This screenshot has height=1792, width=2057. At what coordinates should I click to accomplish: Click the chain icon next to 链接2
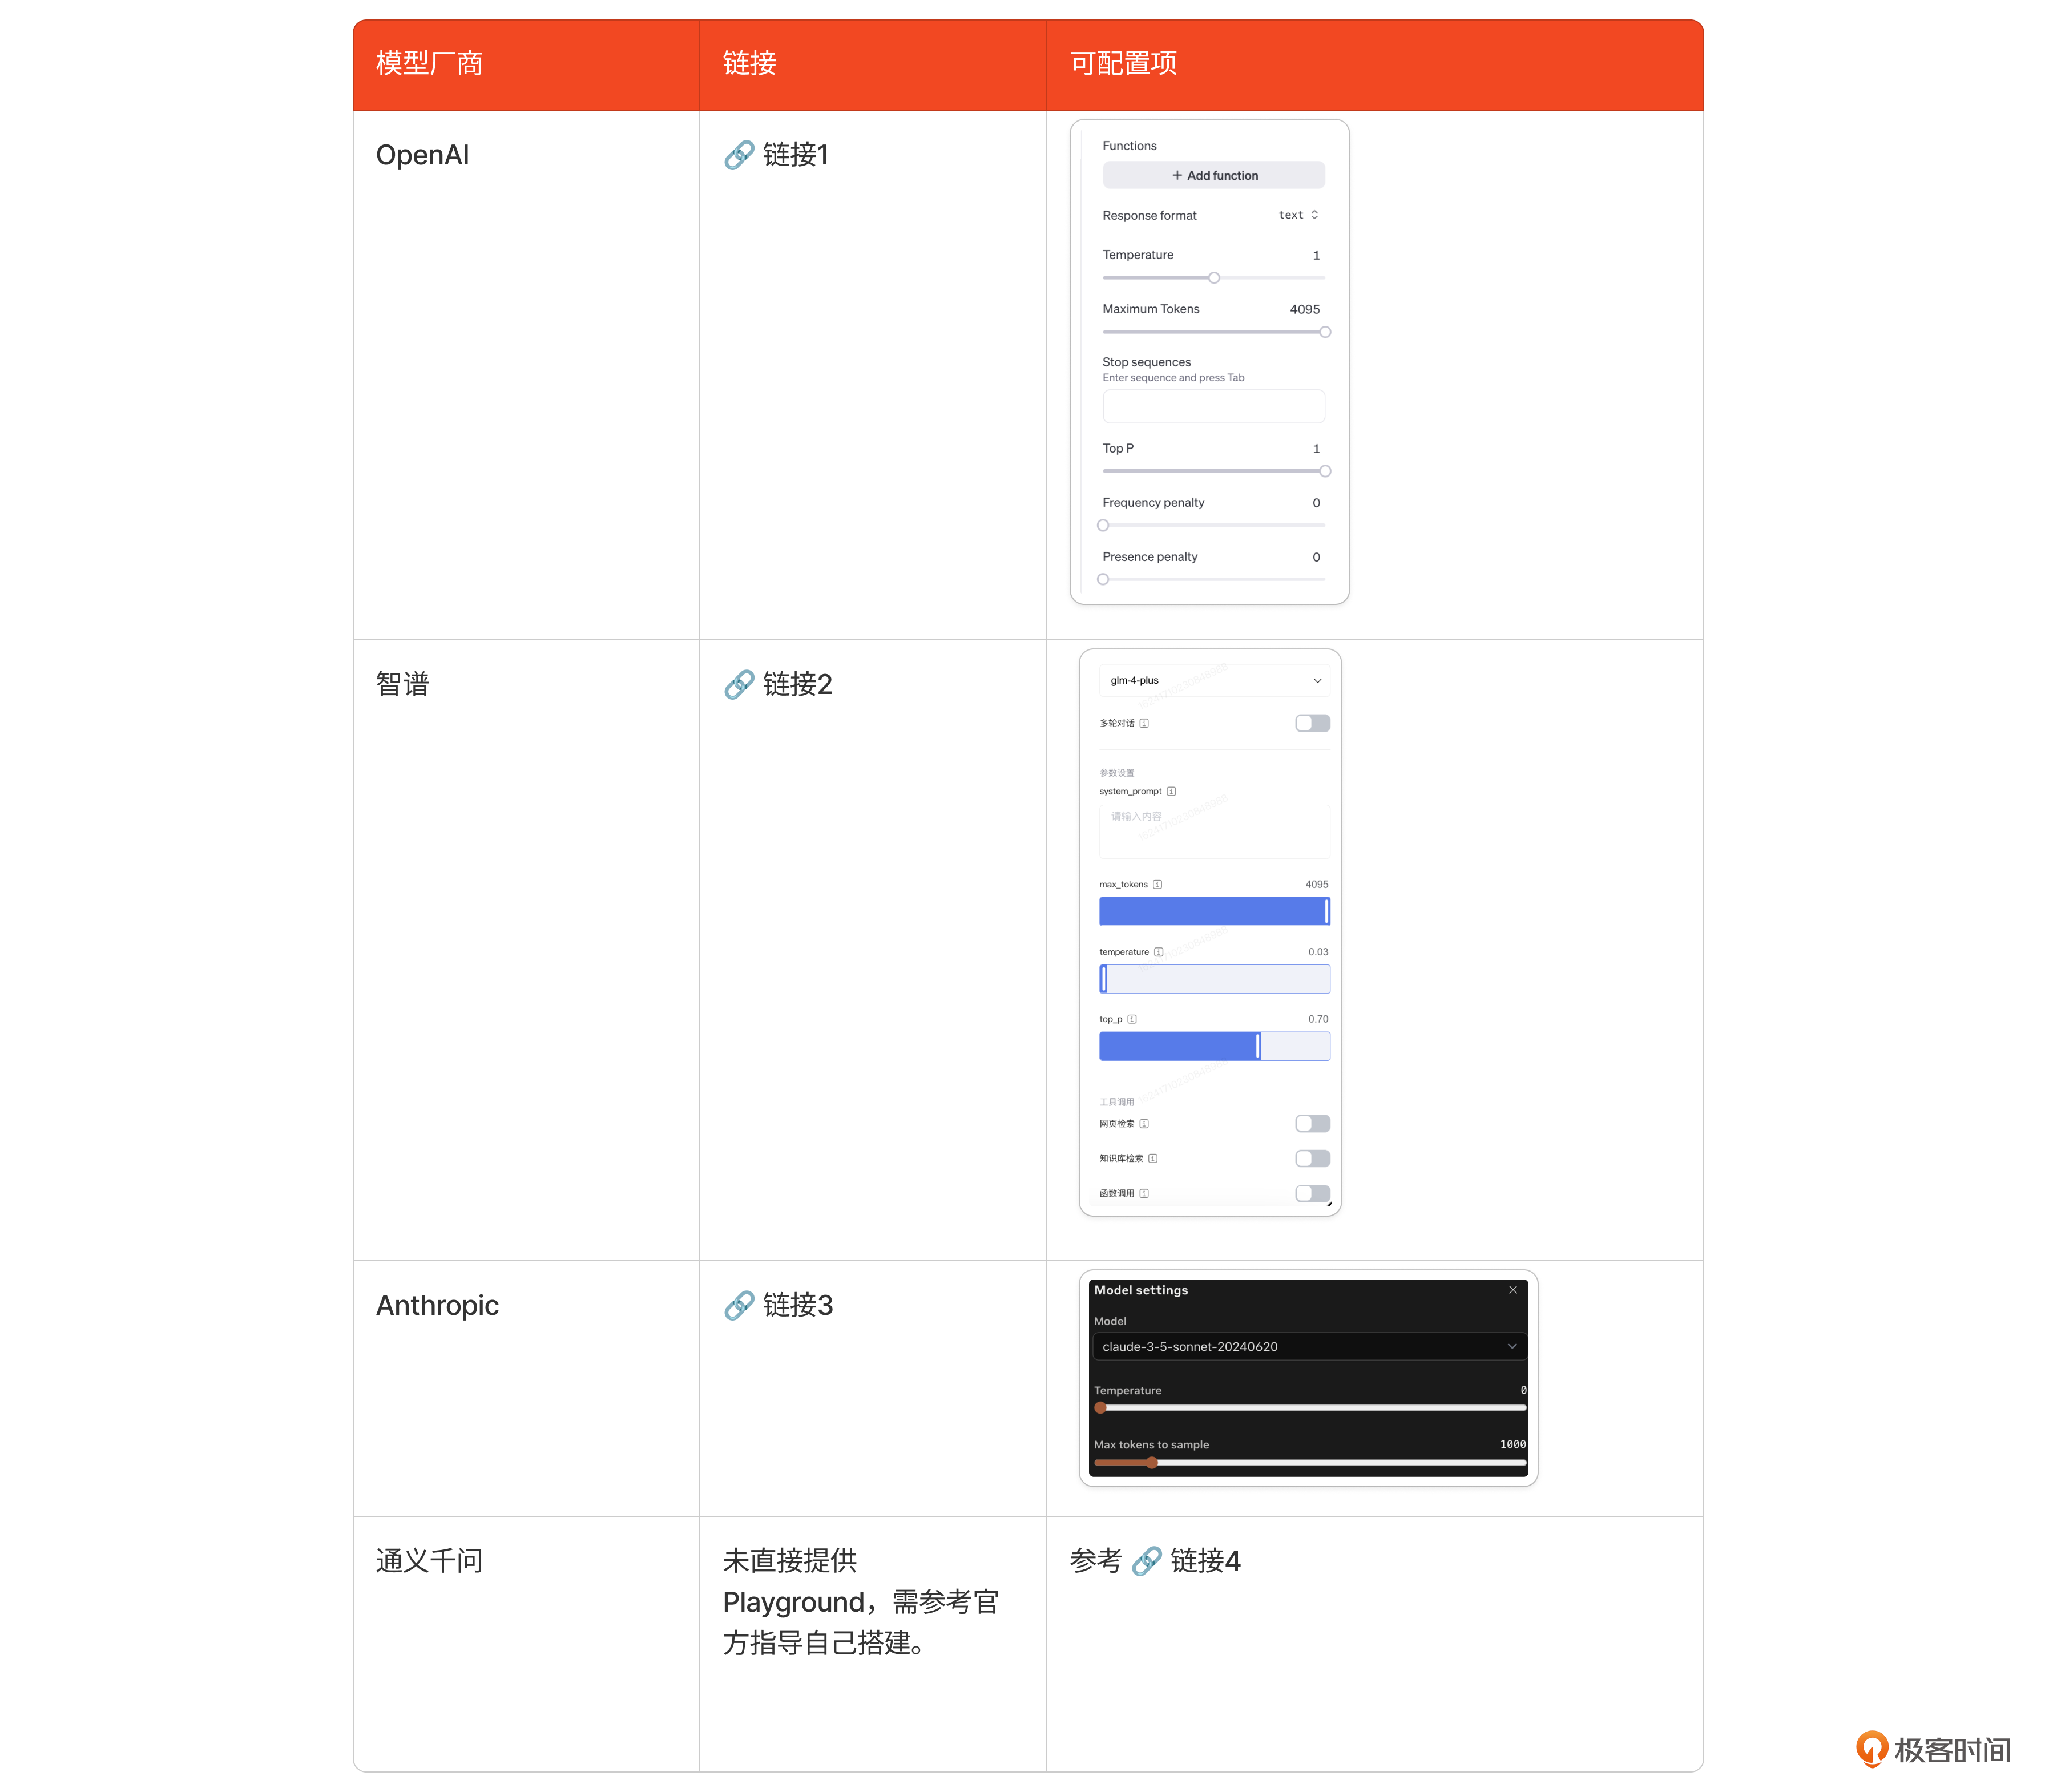click(x=739, y=684)
